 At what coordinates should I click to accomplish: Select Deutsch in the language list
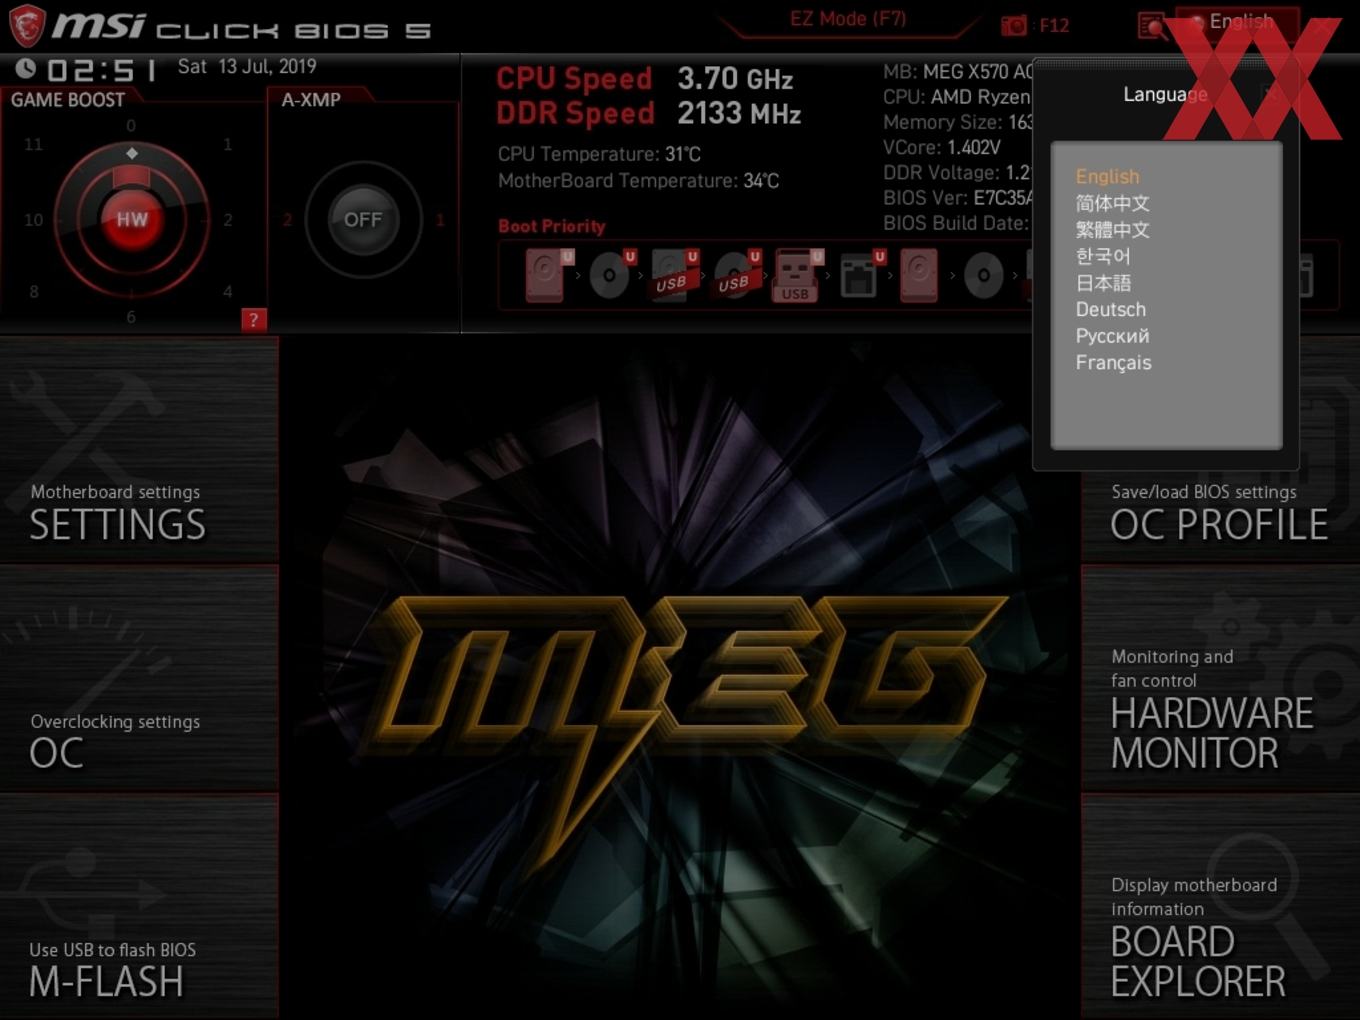tap(1111, 310)
